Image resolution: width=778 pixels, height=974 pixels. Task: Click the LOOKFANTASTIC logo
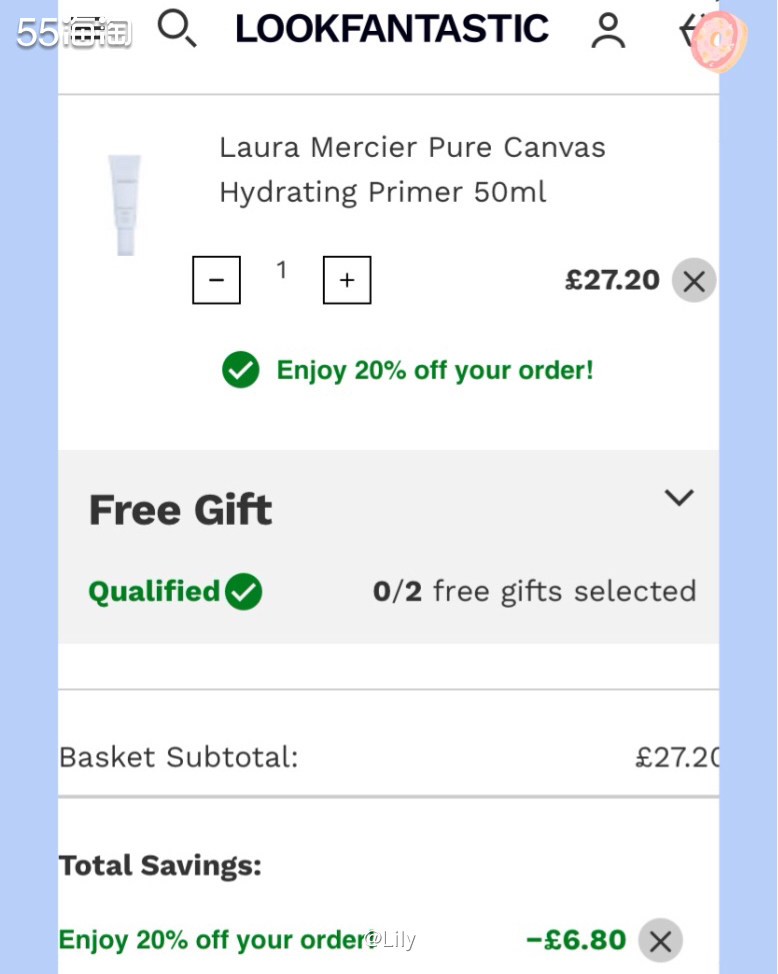391,28
